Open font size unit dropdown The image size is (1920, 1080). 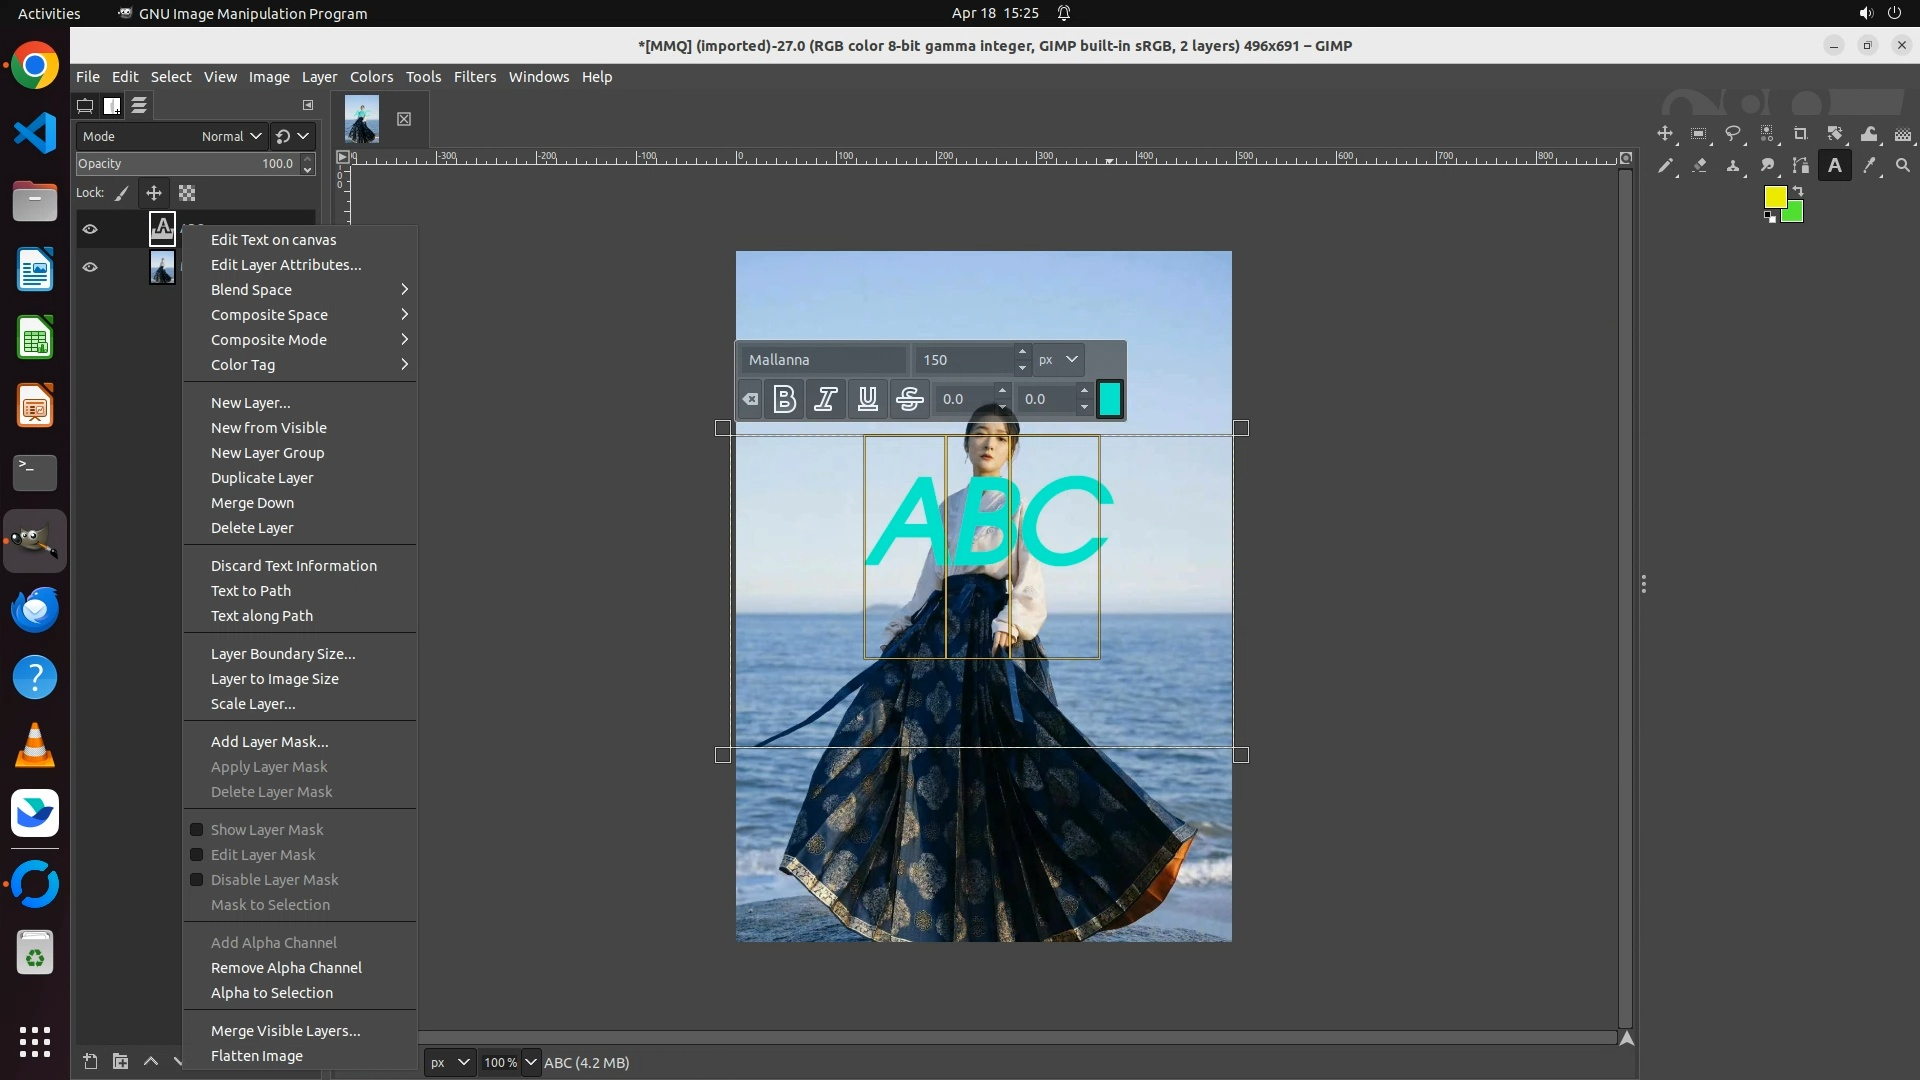tap(1059, 359)
